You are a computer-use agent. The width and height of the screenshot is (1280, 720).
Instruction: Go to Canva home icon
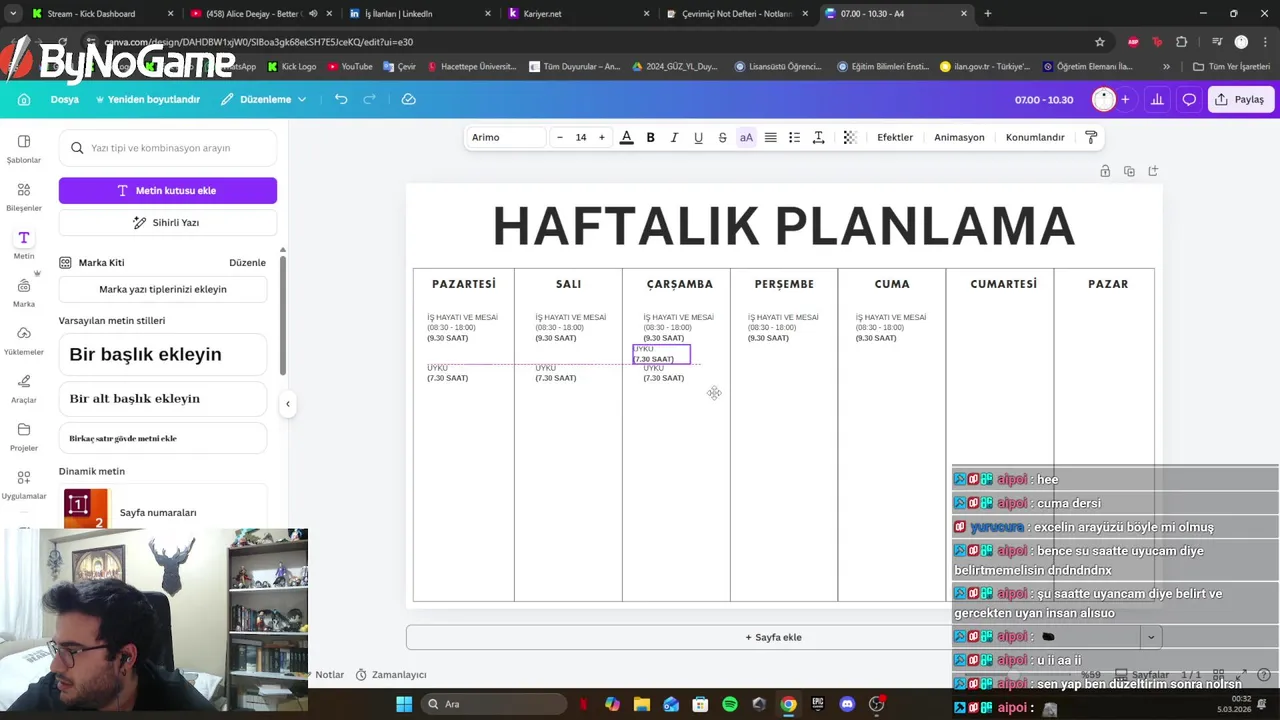point(24,99)
